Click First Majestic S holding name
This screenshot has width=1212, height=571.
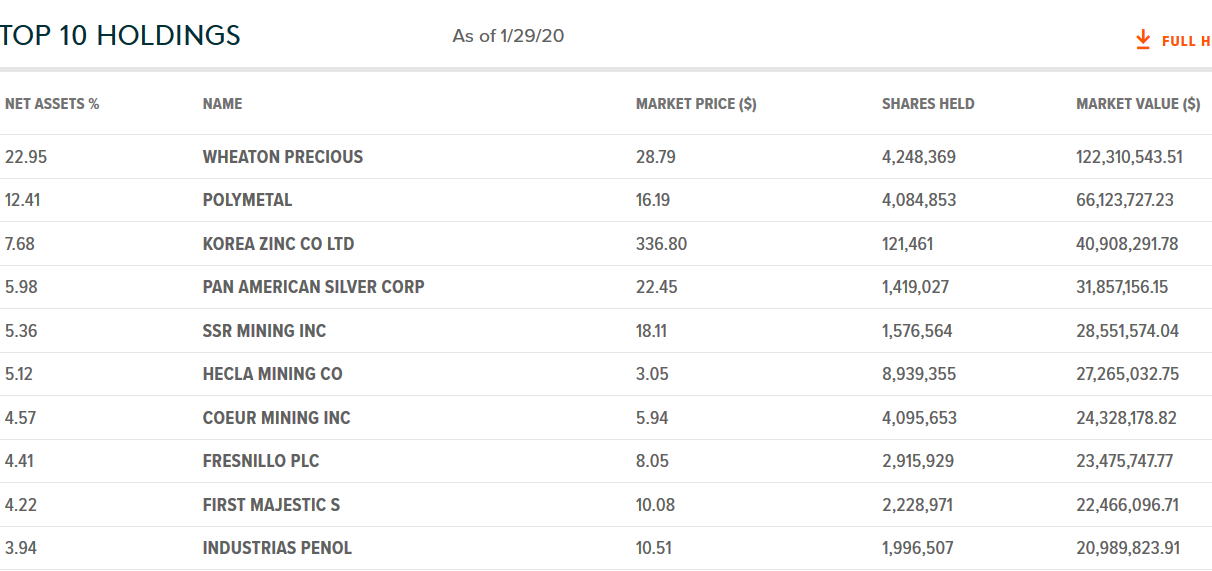click(271, 505)
